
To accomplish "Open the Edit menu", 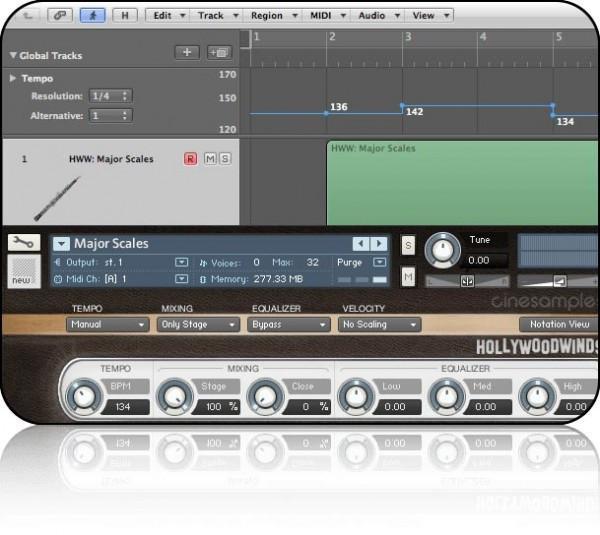I will [168, 15].
